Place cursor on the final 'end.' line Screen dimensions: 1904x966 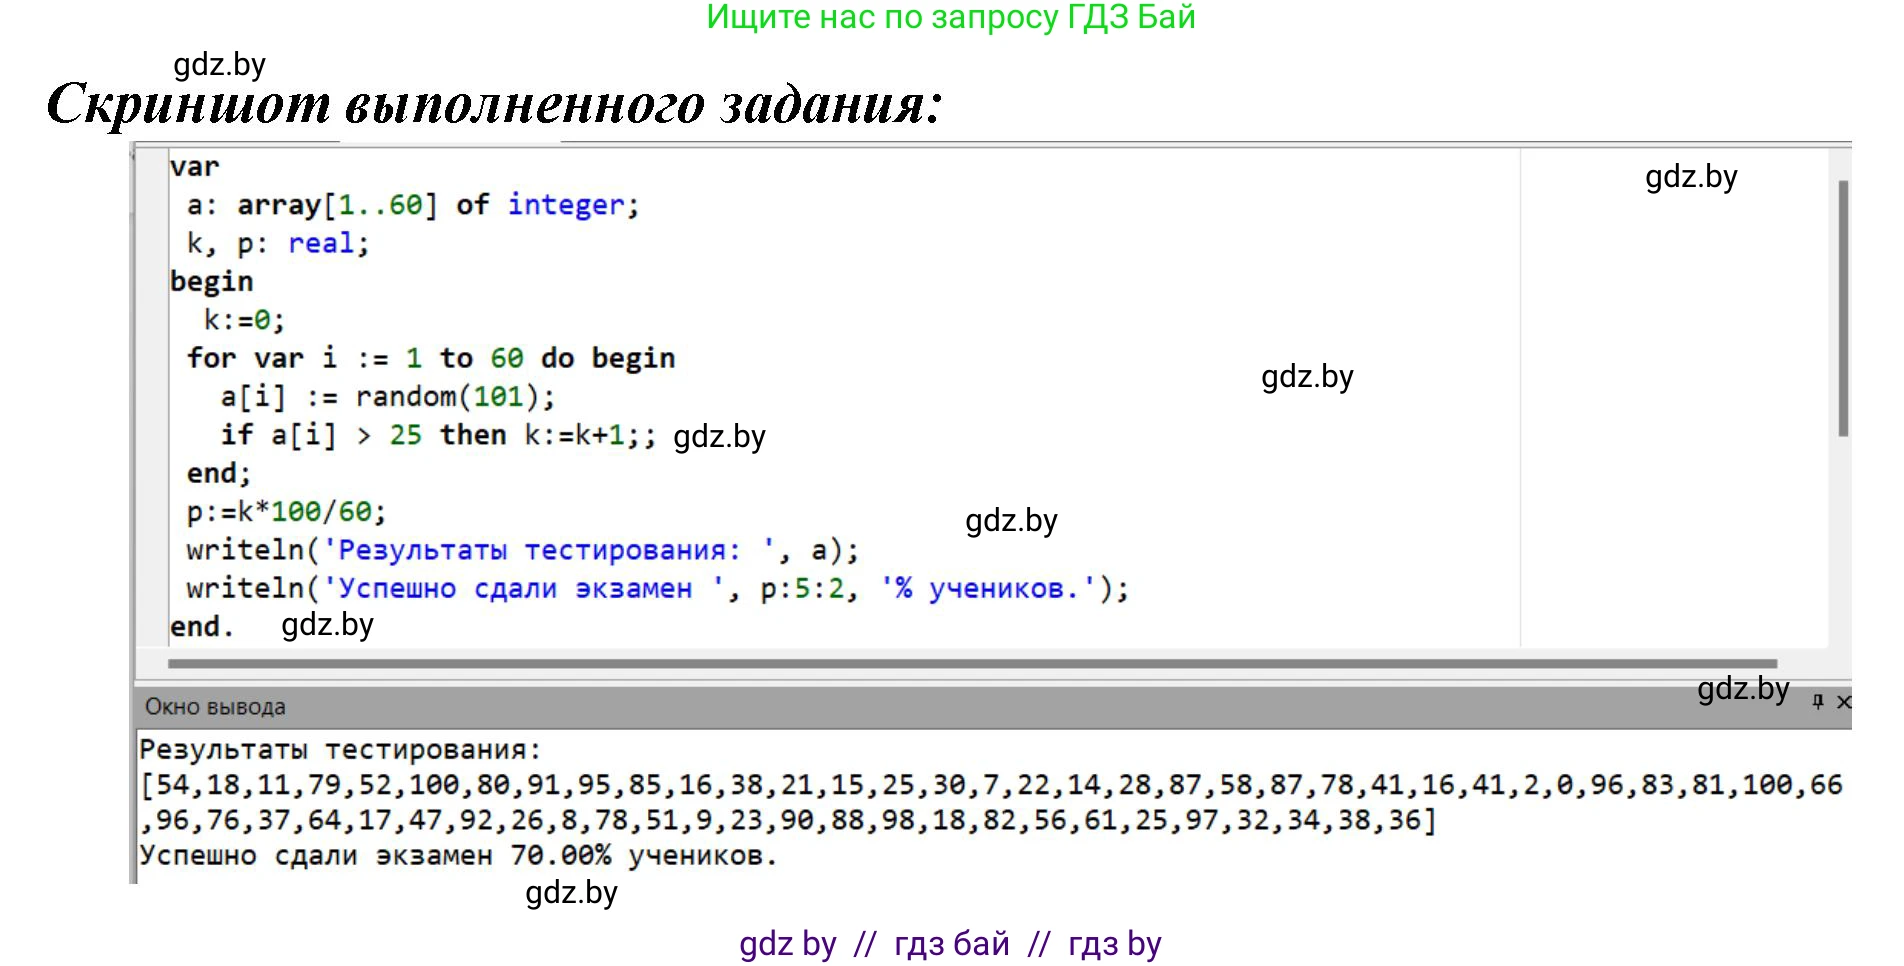(x=201, y=627)
